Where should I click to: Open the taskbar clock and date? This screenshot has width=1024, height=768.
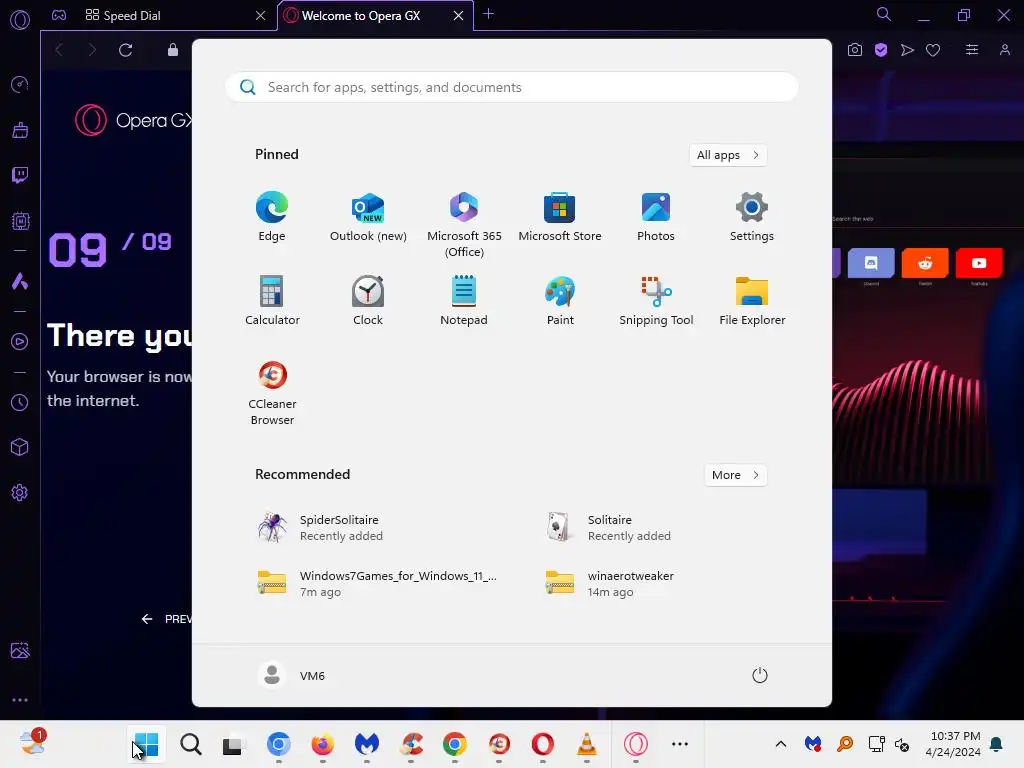953,744
